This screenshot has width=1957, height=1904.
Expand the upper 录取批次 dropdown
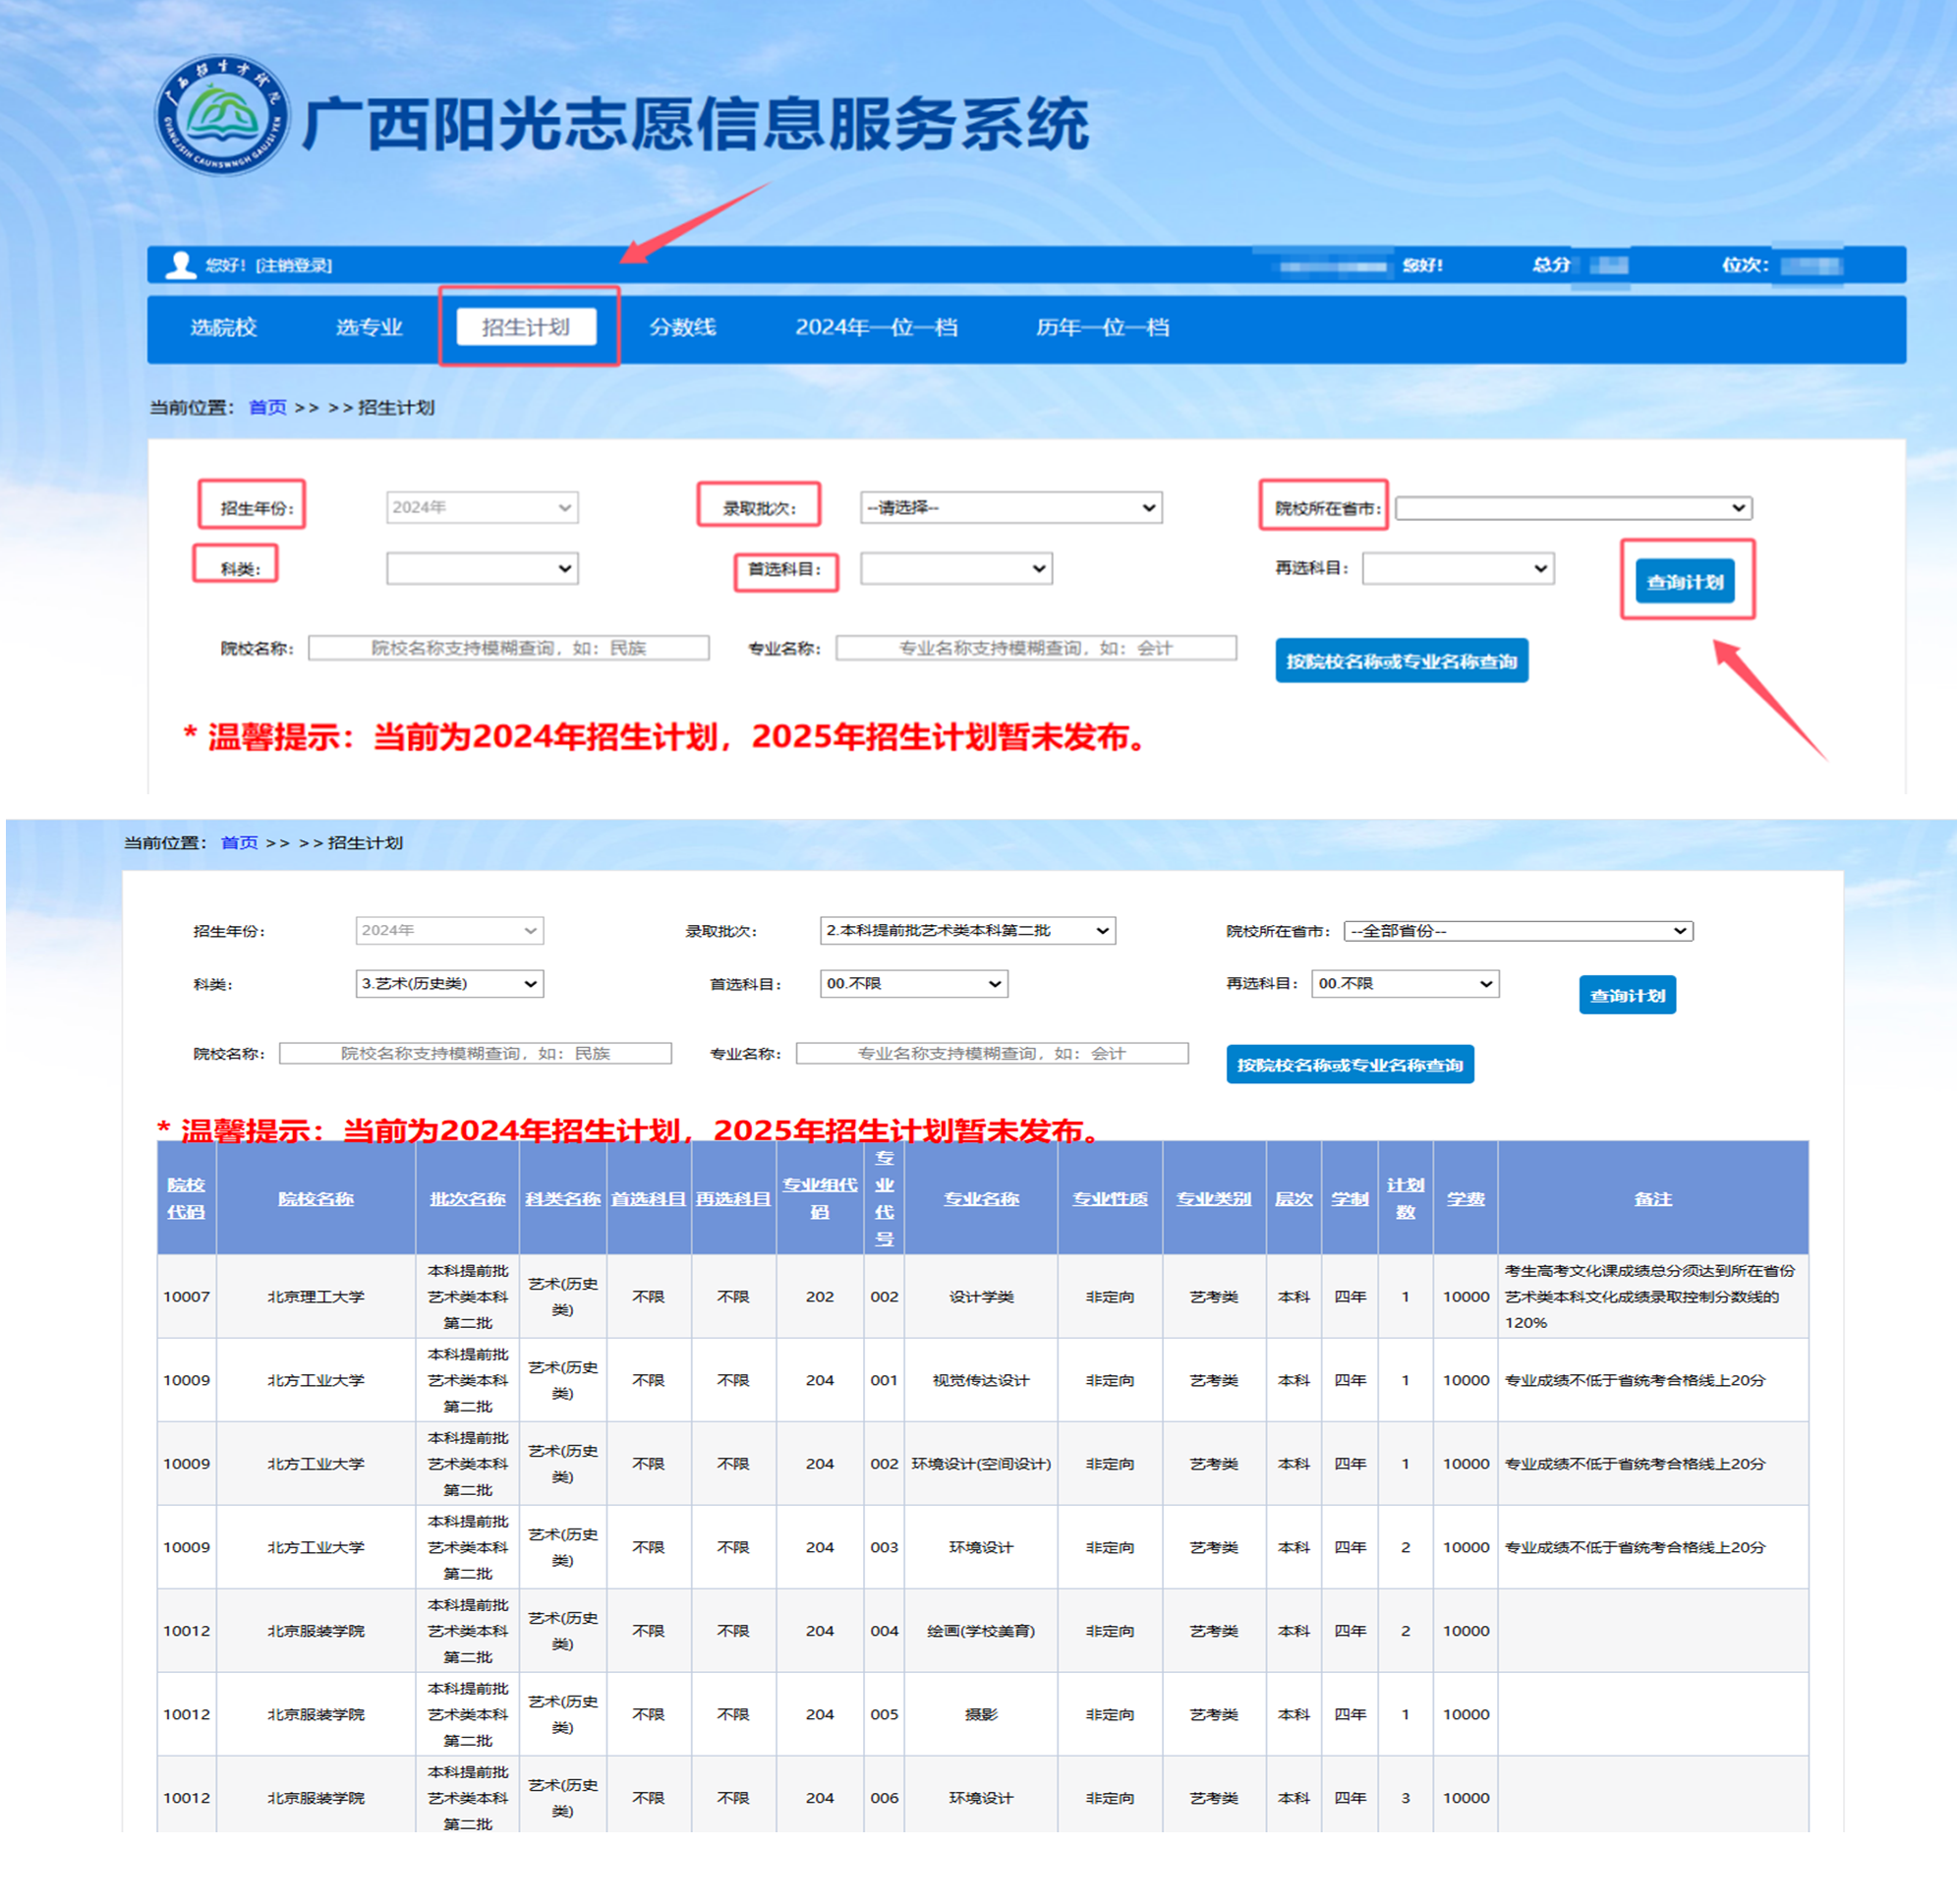(1010, 508)
